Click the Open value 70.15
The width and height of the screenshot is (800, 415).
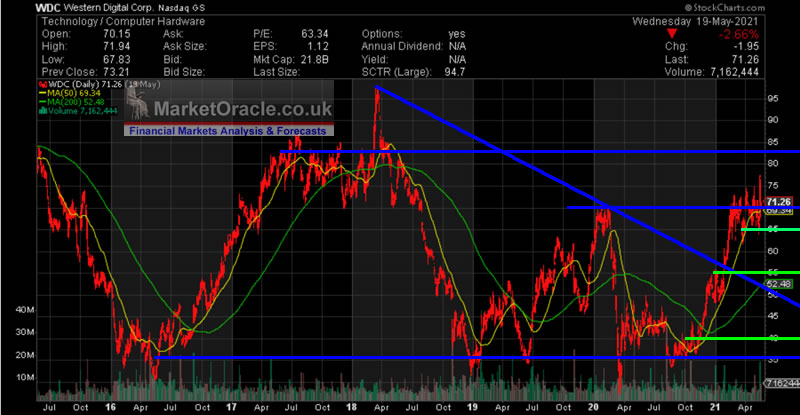(116, 34)
